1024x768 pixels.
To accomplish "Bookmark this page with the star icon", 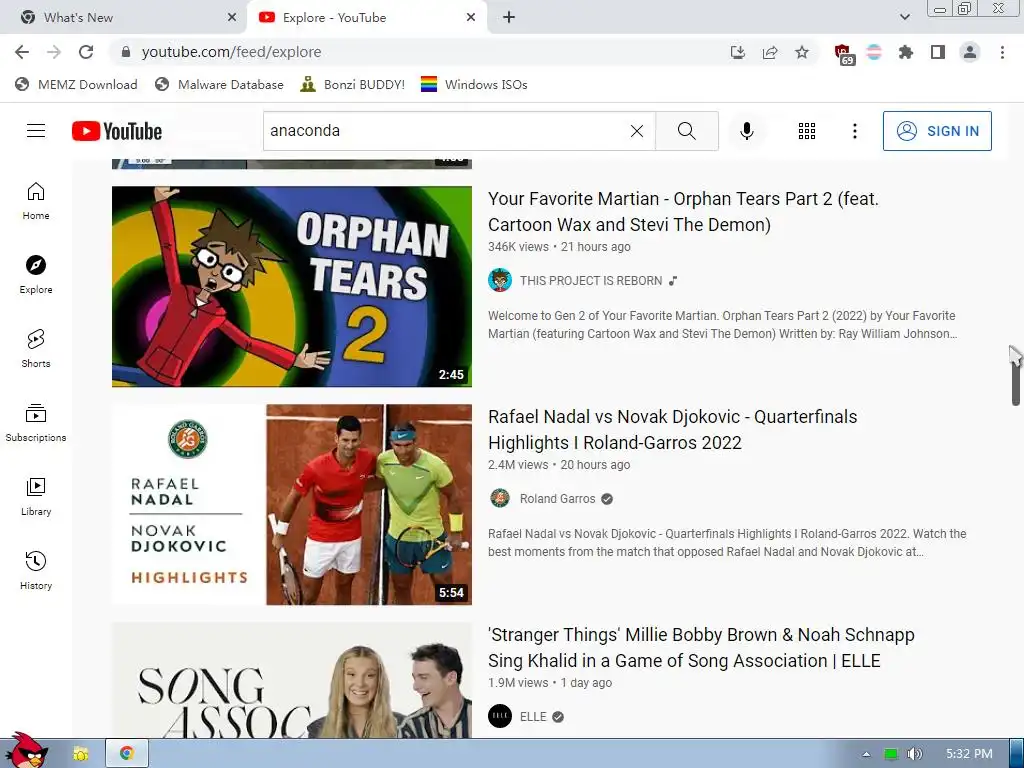I will [802, 52].
